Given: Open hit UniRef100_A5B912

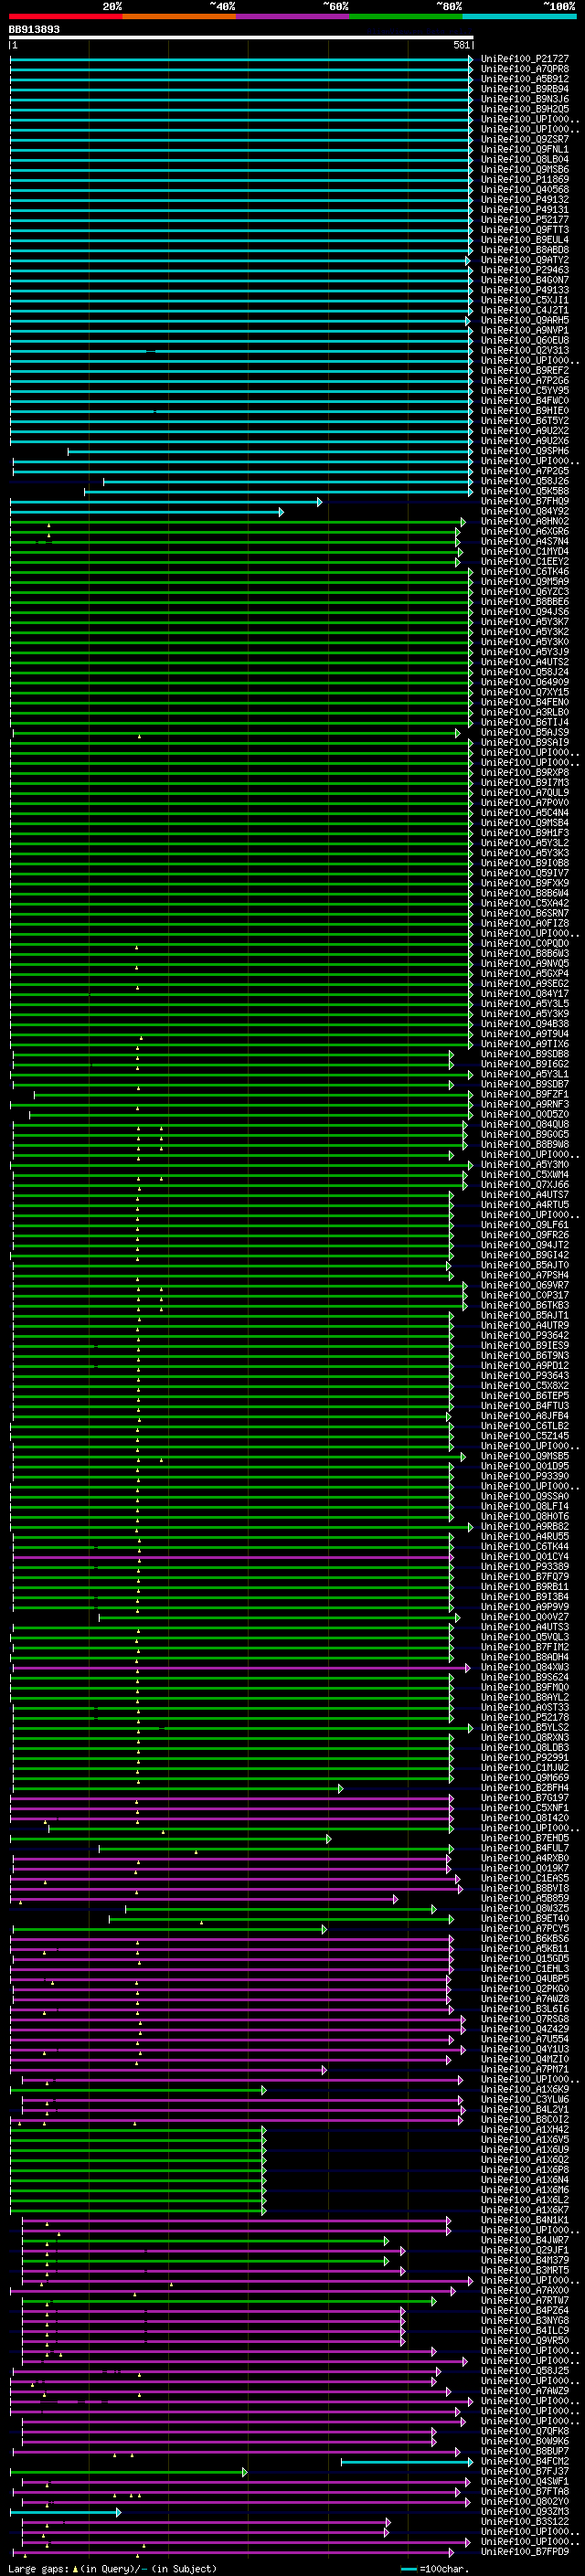Looking at the screenshot, I should click(x=525, y=79).
